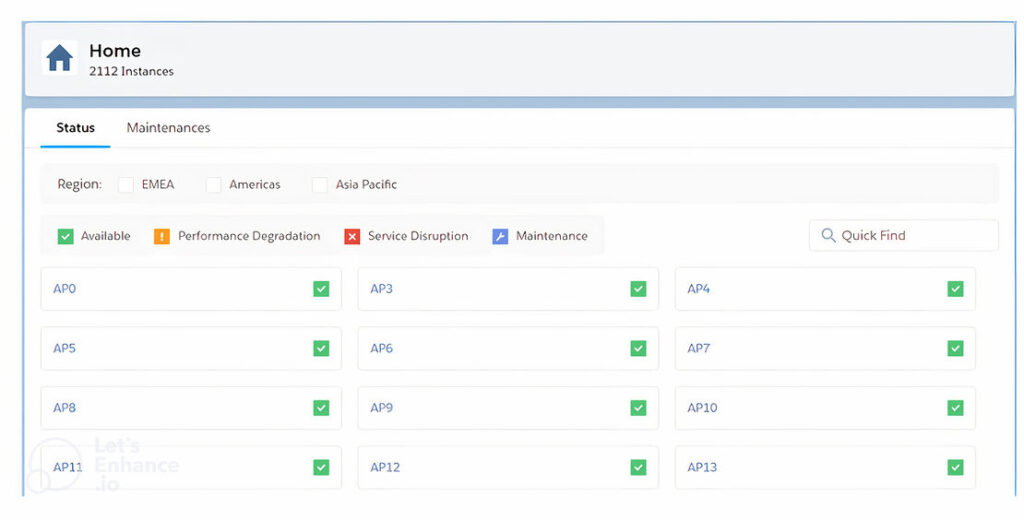Click AP12 green available status icon
The height and width of the screenshot is (520, 1024).
pos(638,467)
